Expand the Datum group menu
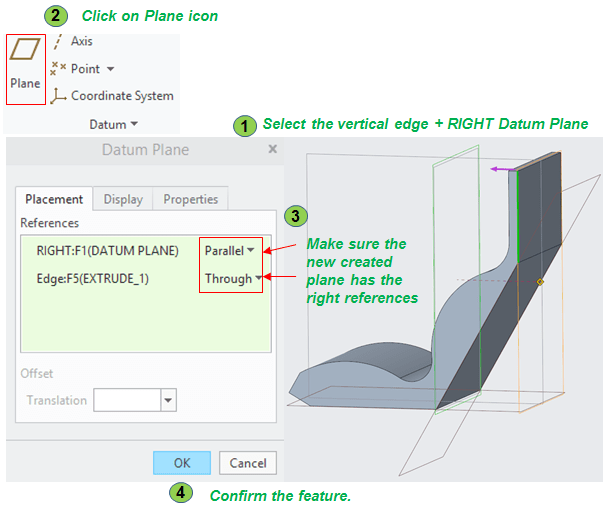 [133, 124]
